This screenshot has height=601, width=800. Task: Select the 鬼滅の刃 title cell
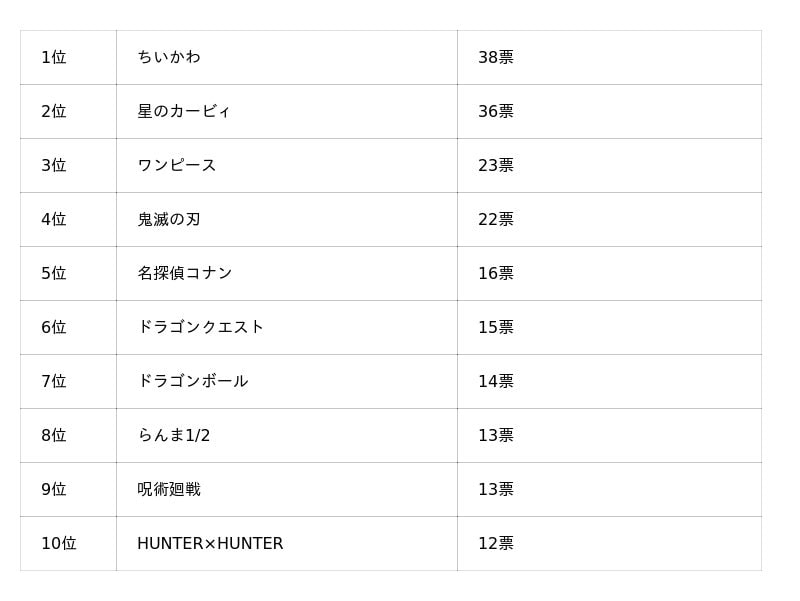pyautogui.click(x=169, y=220)
